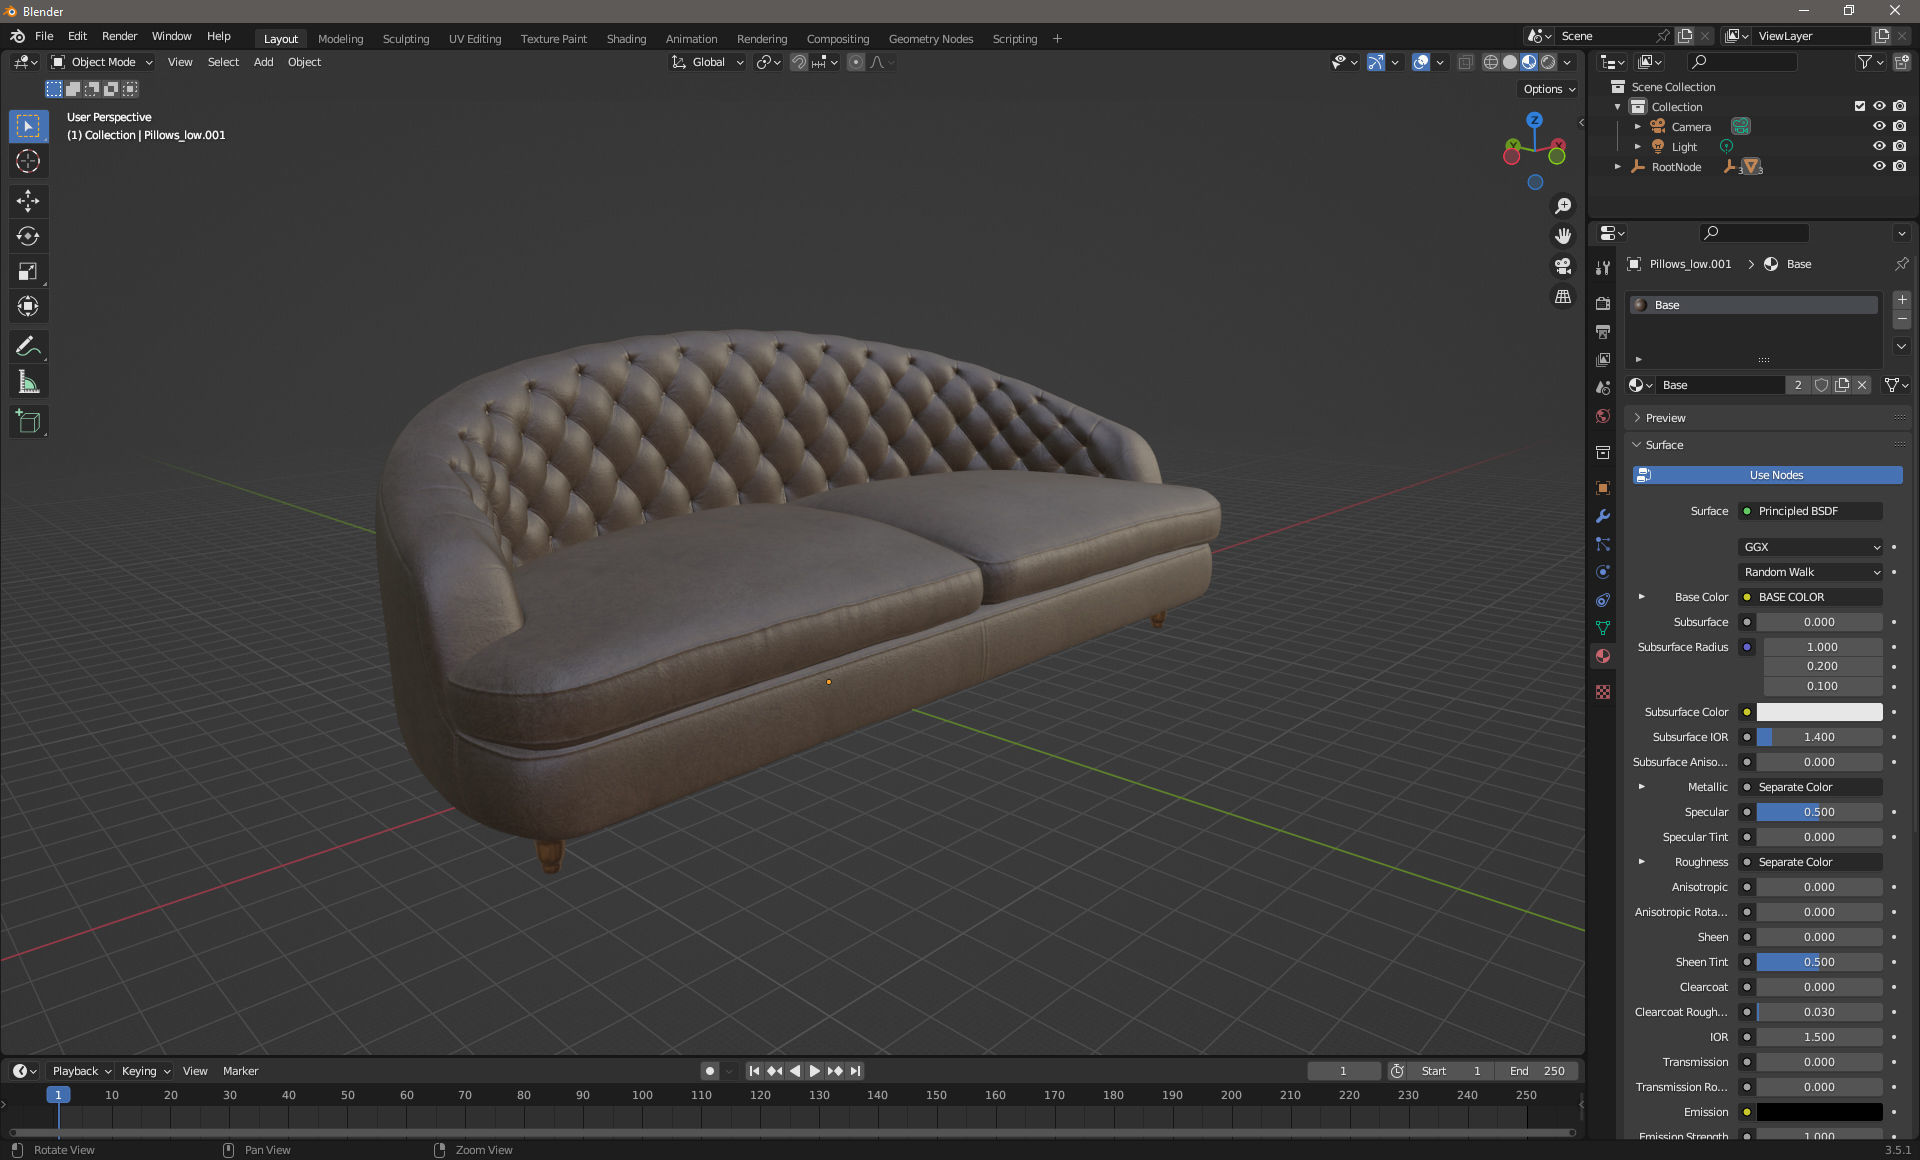The height and width of the screenshot is (1160, 1920).
Task: Open the Add menu in viewport header
Action: click(x=263, y=62)
